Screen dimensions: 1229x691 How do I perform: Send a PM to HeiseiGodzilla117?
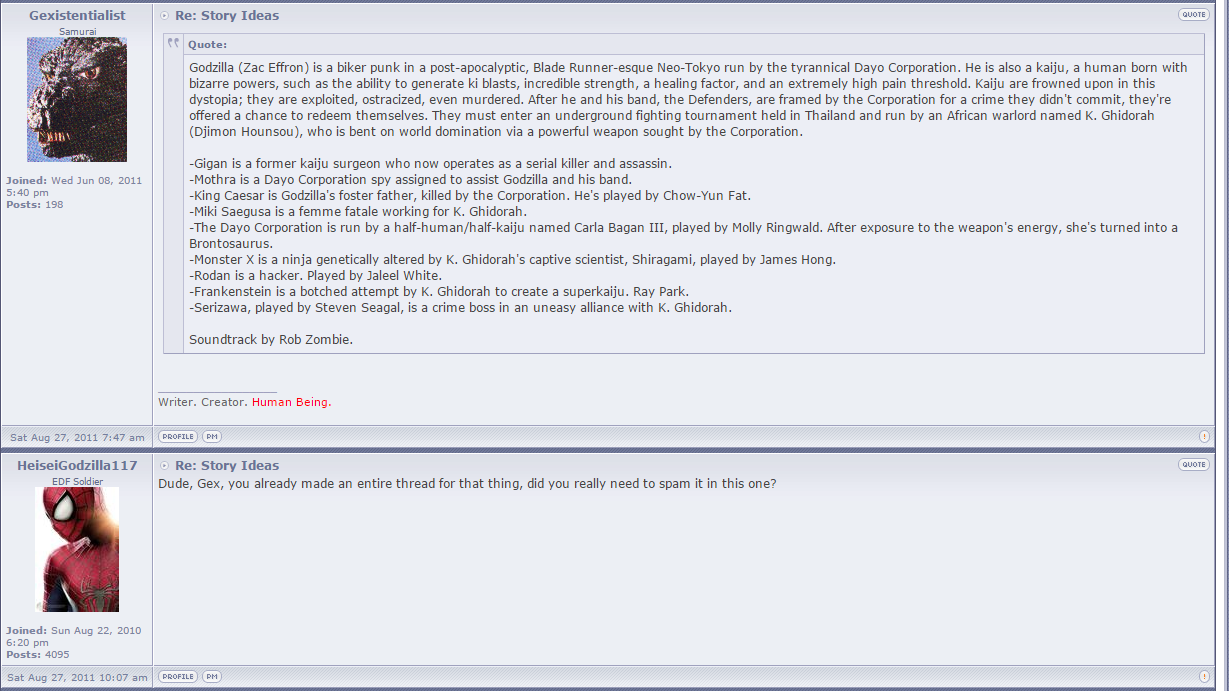coord(212,676)
